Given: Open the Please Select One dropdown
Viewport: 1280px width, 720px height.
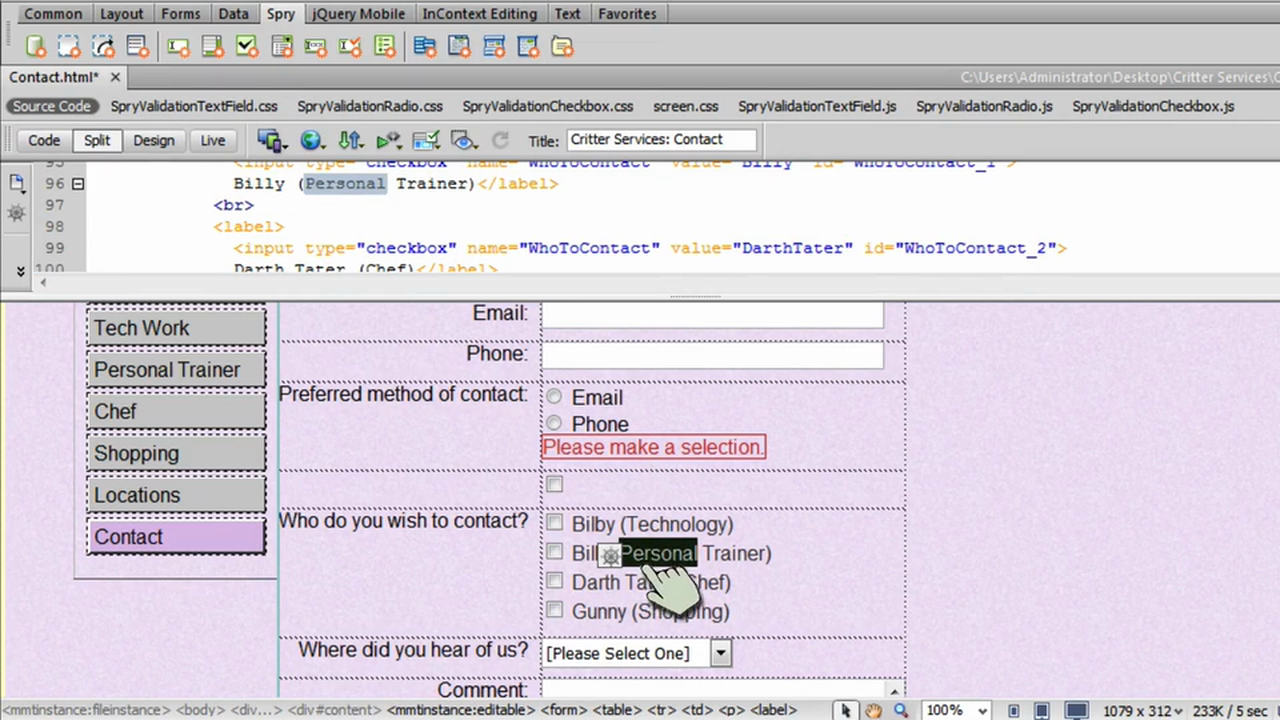Looking at the screenshot, I should (720, 653).
